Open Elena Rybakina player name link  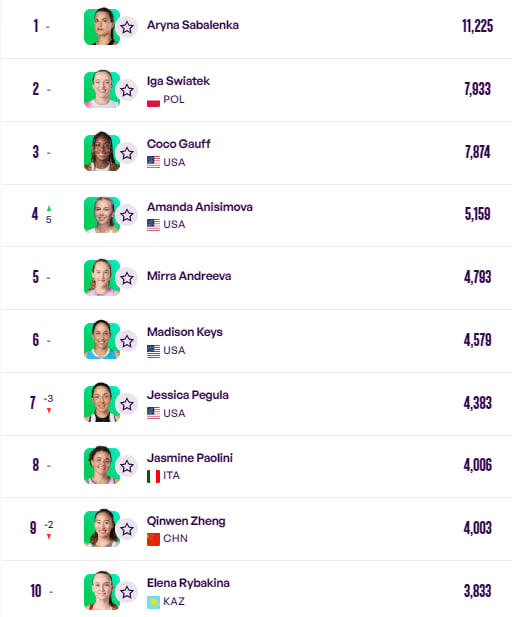(x=189, y=583)
